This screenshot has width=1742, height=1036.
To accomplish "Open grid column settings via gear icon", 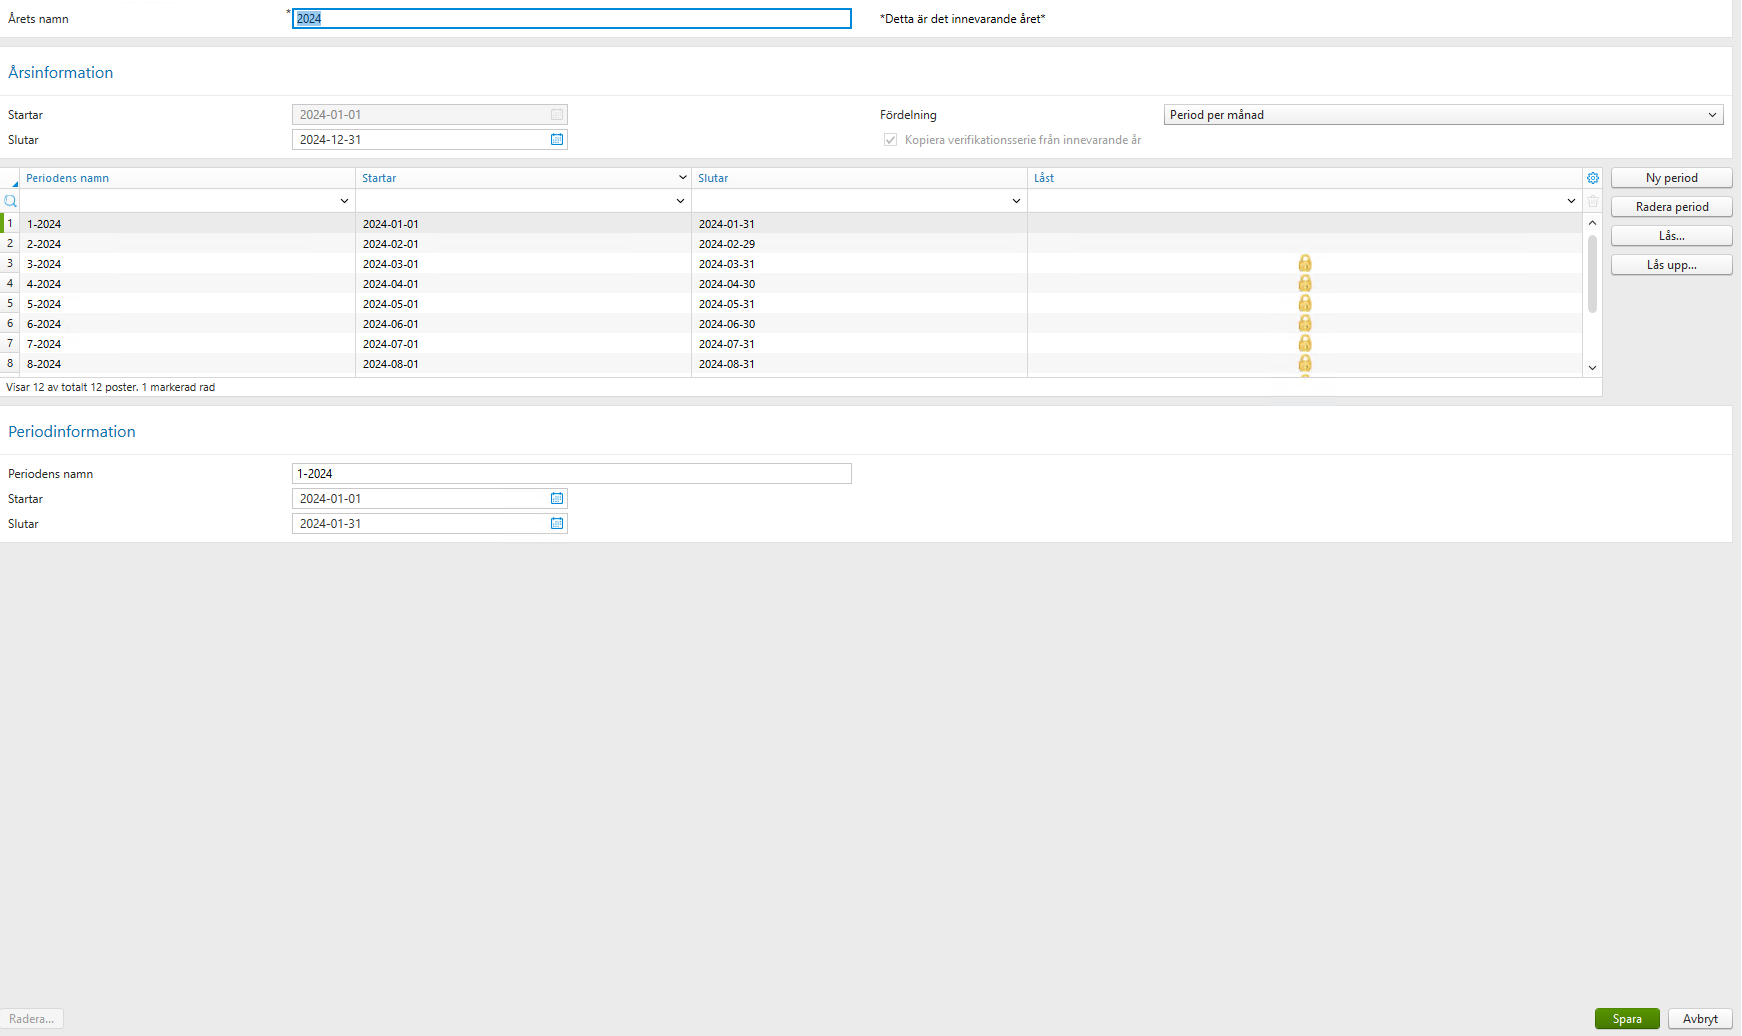I will point(1593,177).
